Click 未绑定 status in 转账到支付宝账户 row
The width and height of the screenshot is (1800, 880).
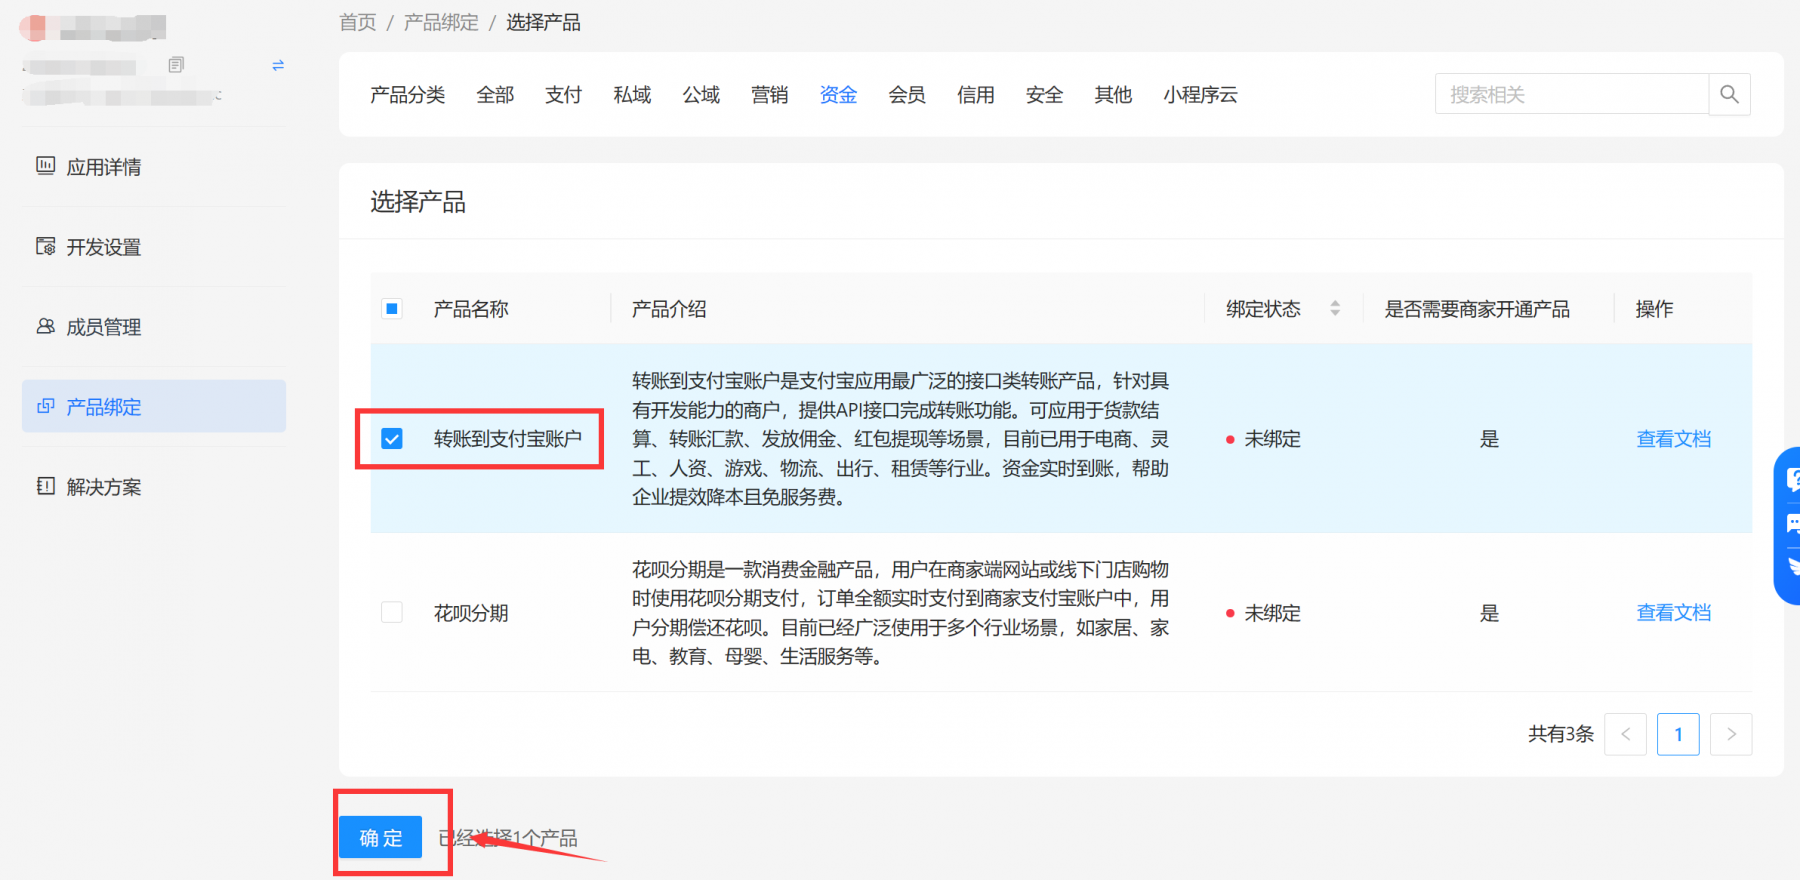point(1272,439)
